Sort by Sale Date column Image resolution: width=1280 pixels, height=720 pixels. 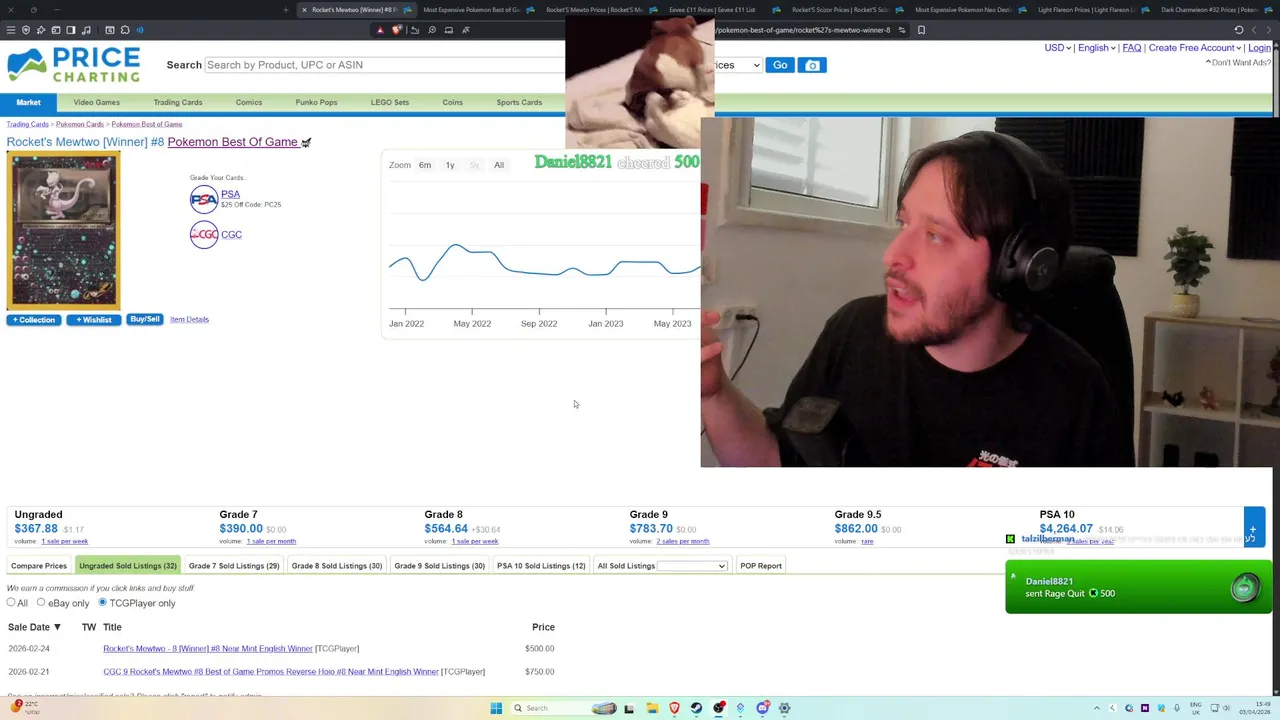pos(34,627)
